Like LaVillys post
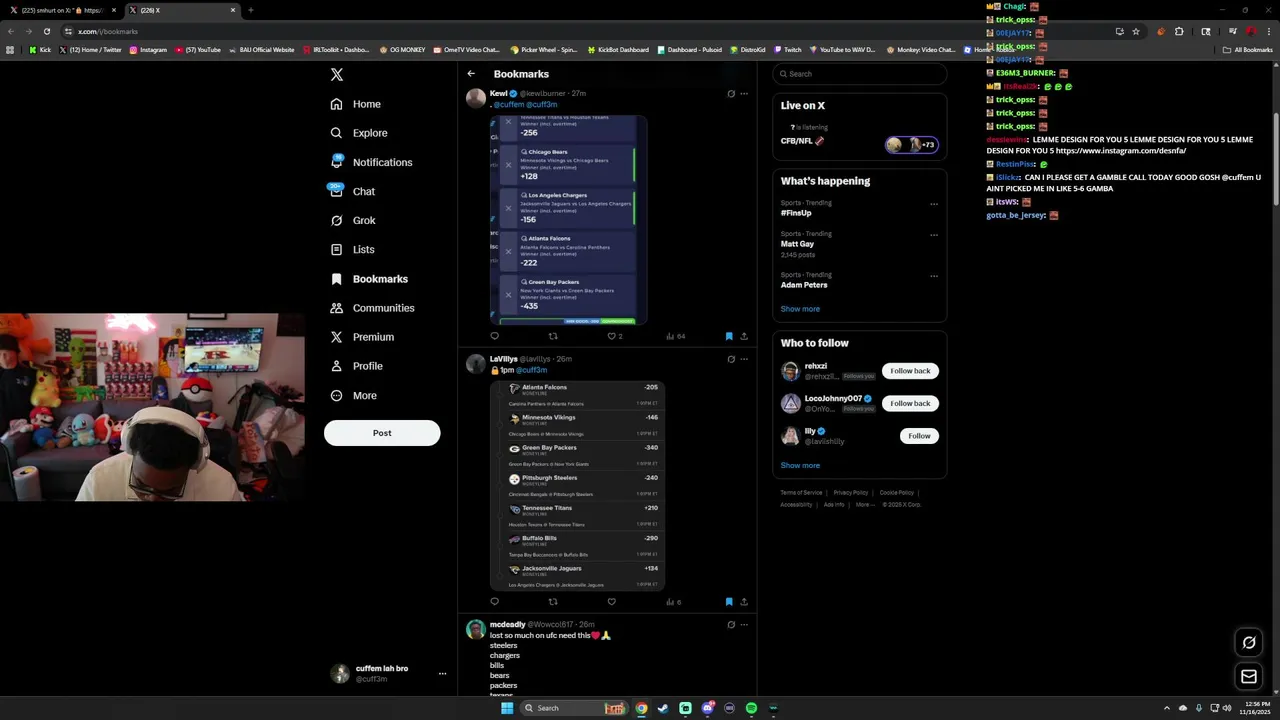The image size is (1280, 720). click(612, 602)
